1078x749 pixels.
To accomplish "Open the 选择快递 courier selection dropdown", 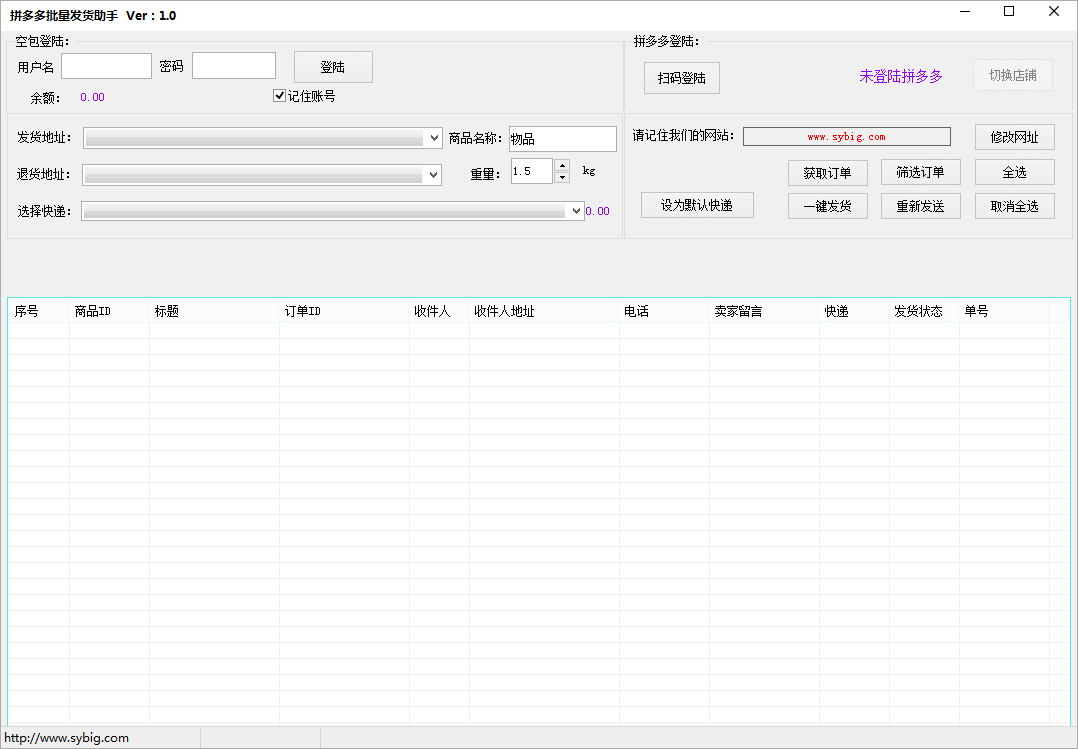I will pos(576,210).
